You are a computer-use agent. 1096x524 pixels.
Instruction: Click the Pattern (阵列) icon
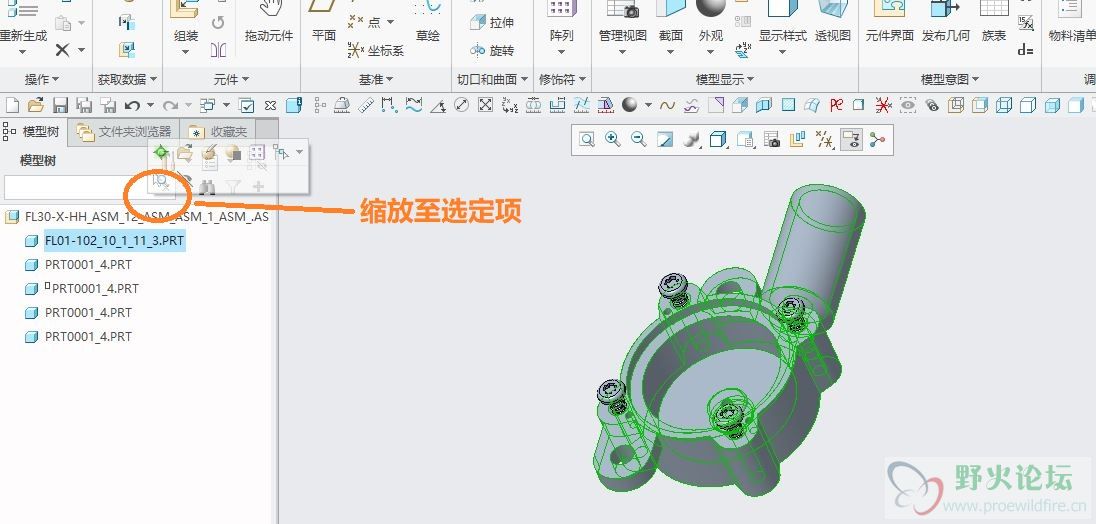(561, 10)
